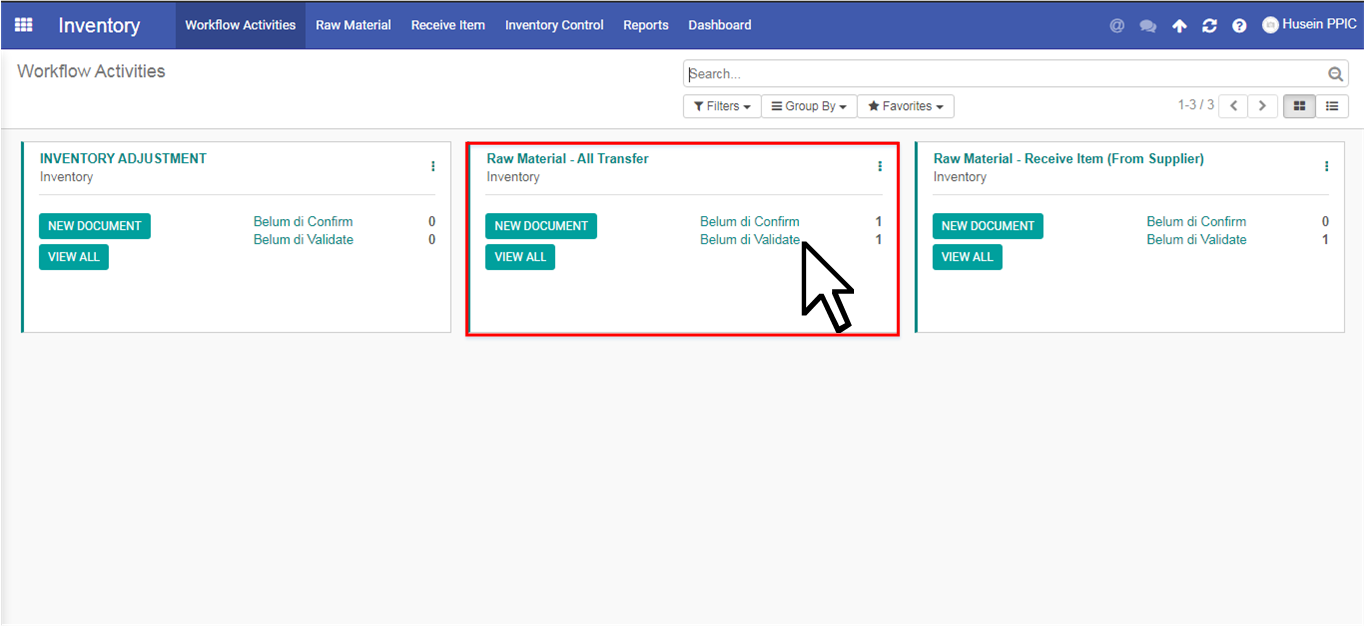Open Inventory Adjustment card's three-dot menu
This screenshot has height=626, width=1365.
coord(433,166)
